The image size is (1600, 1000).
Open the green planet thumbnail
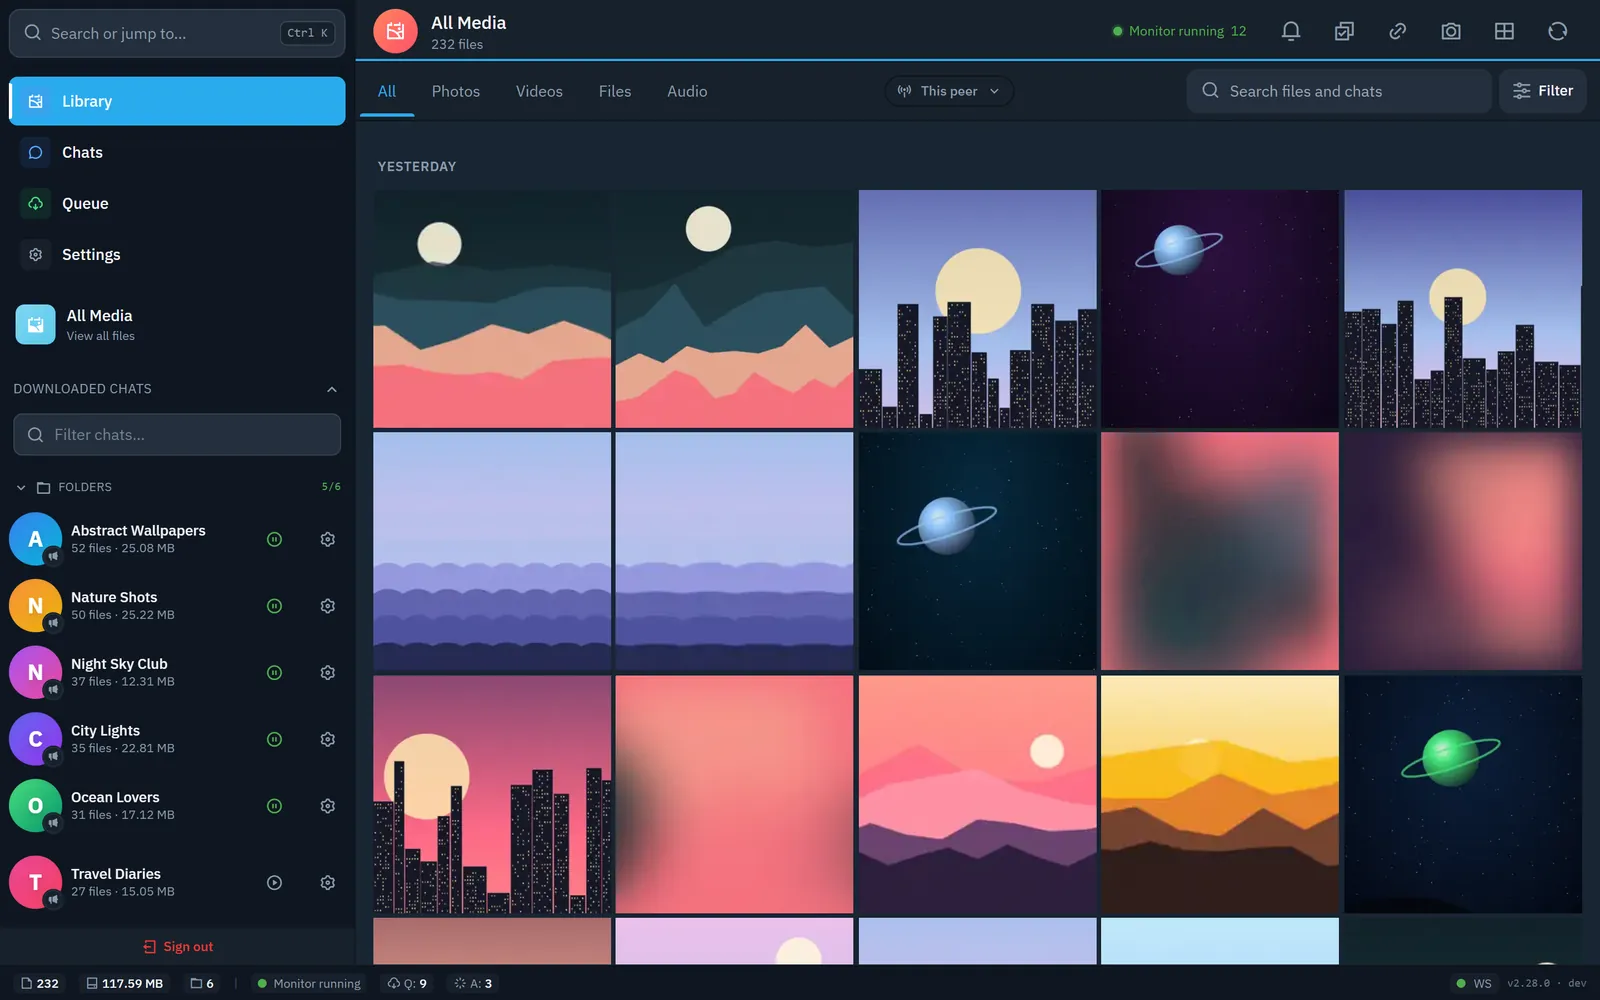(x=1463, y=794)
